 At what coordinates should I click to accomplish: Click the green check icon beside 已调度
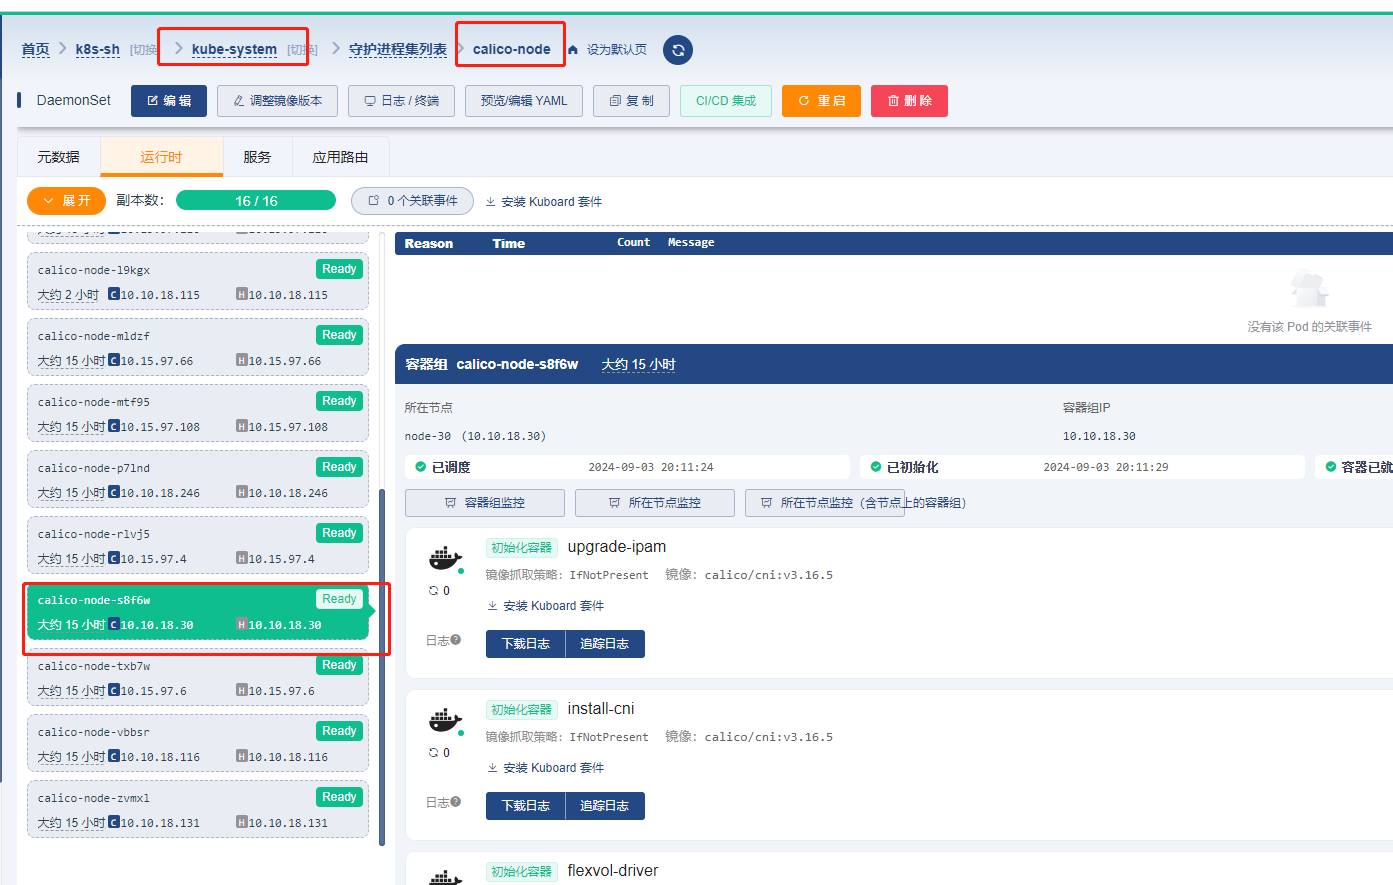(421, 467)
